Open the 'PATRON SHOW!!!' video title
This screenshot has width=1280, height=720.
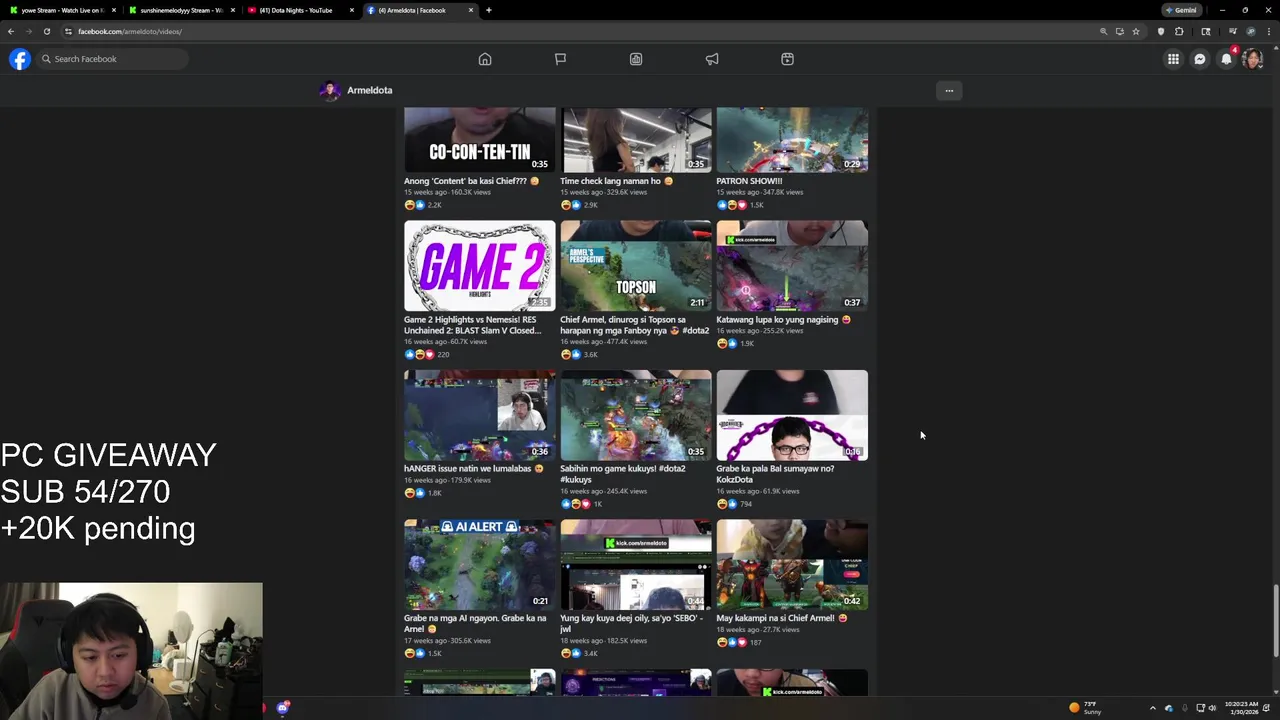[x=749, y=181]
